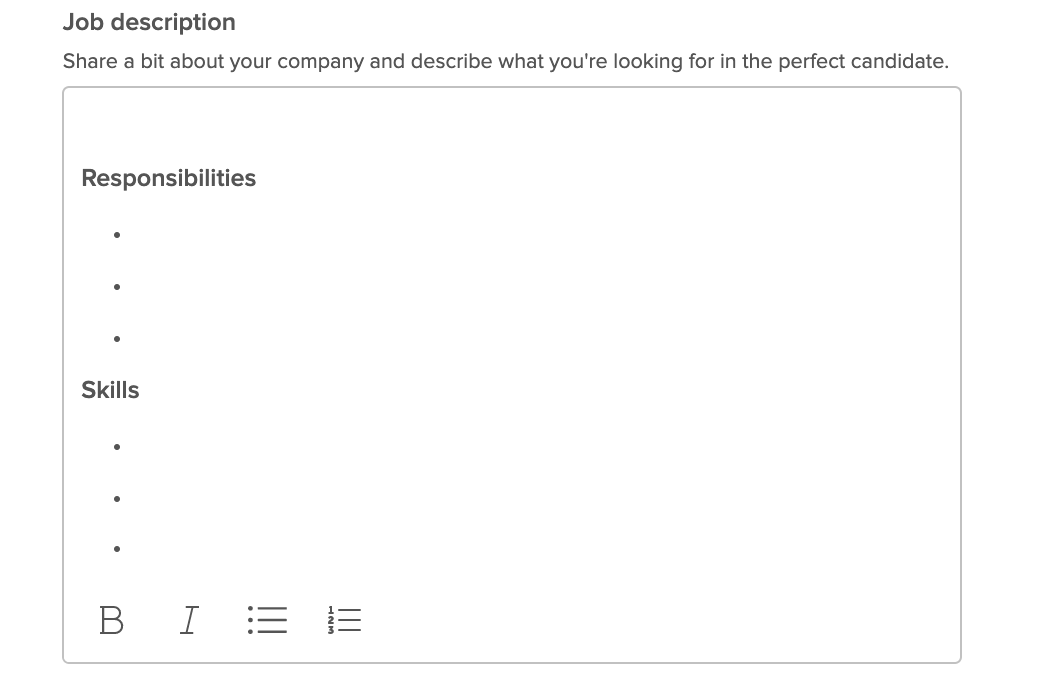
Task: Toggle italic formatting with the I icon
Action: [189, 620]
